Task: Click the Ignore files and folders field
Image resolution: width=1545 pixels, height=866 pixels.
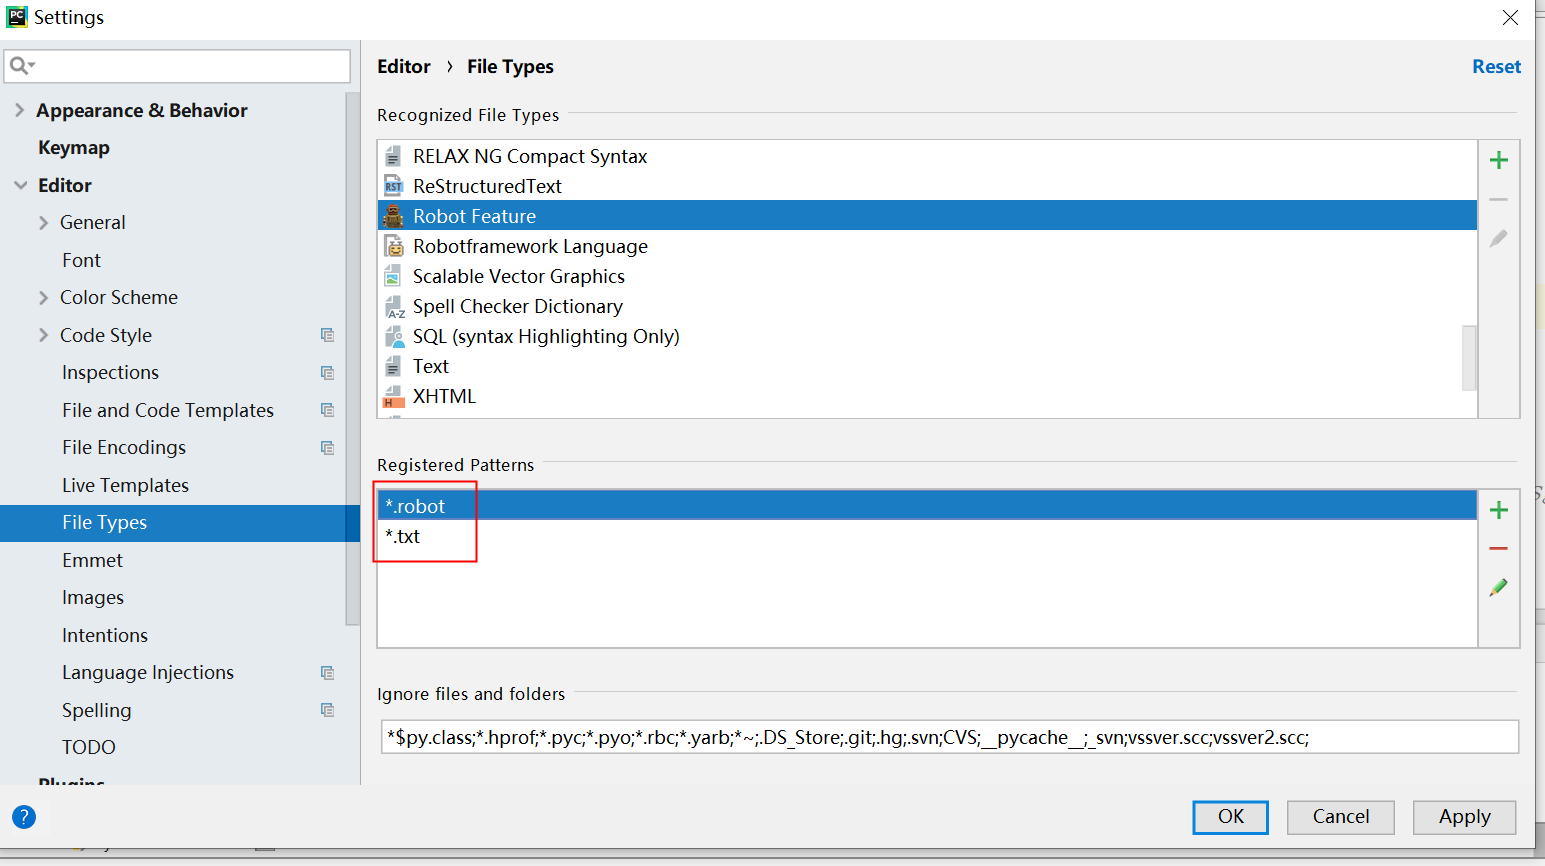Action: (x=949, y=737)
